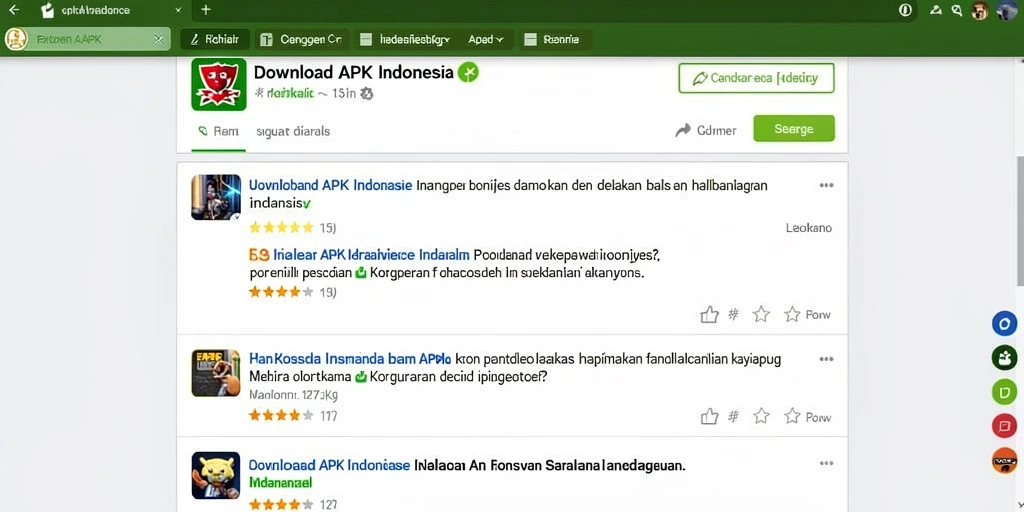Viewport: 1024px width, 512px height.
Task: Click the red icon in the right sidebar
Action: 1004,426
